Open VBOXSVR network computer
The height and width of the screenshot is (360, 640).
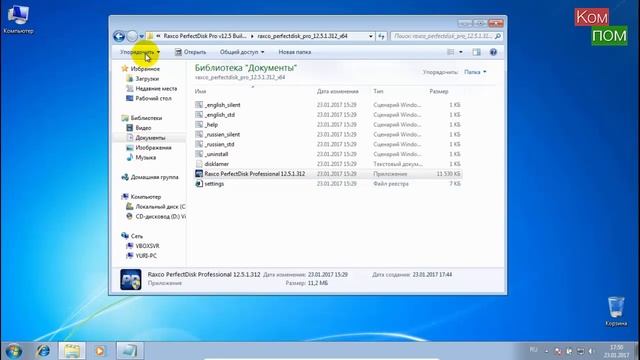[143, 246]
